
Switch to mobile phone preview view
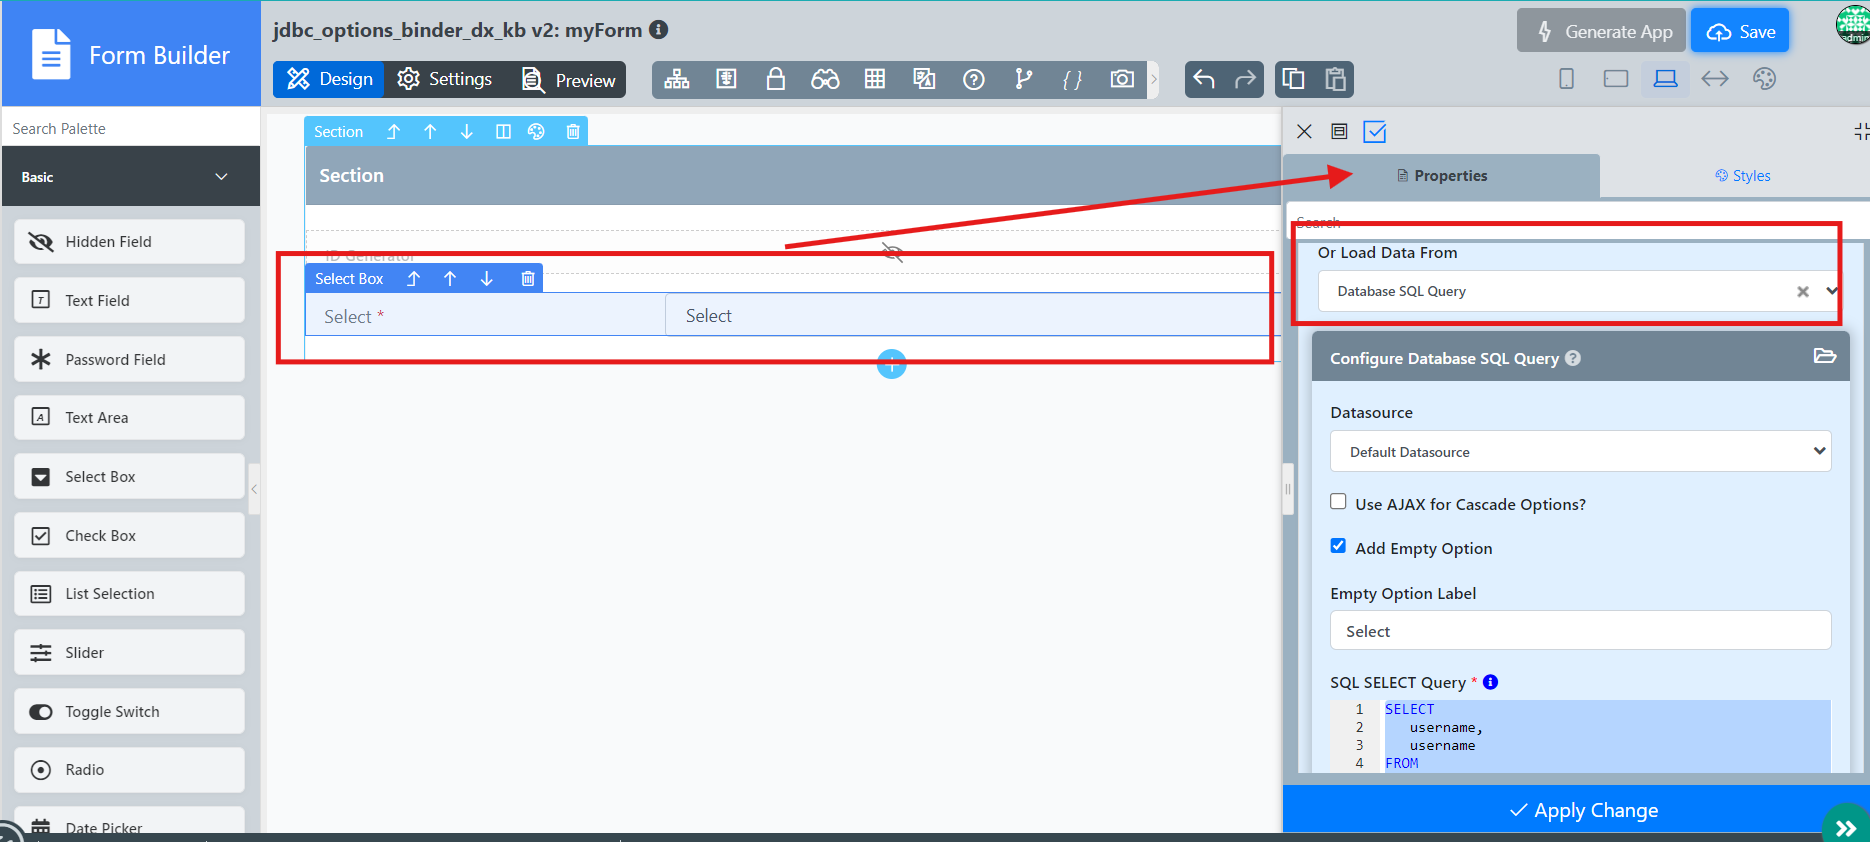[x=1566, y=79]
